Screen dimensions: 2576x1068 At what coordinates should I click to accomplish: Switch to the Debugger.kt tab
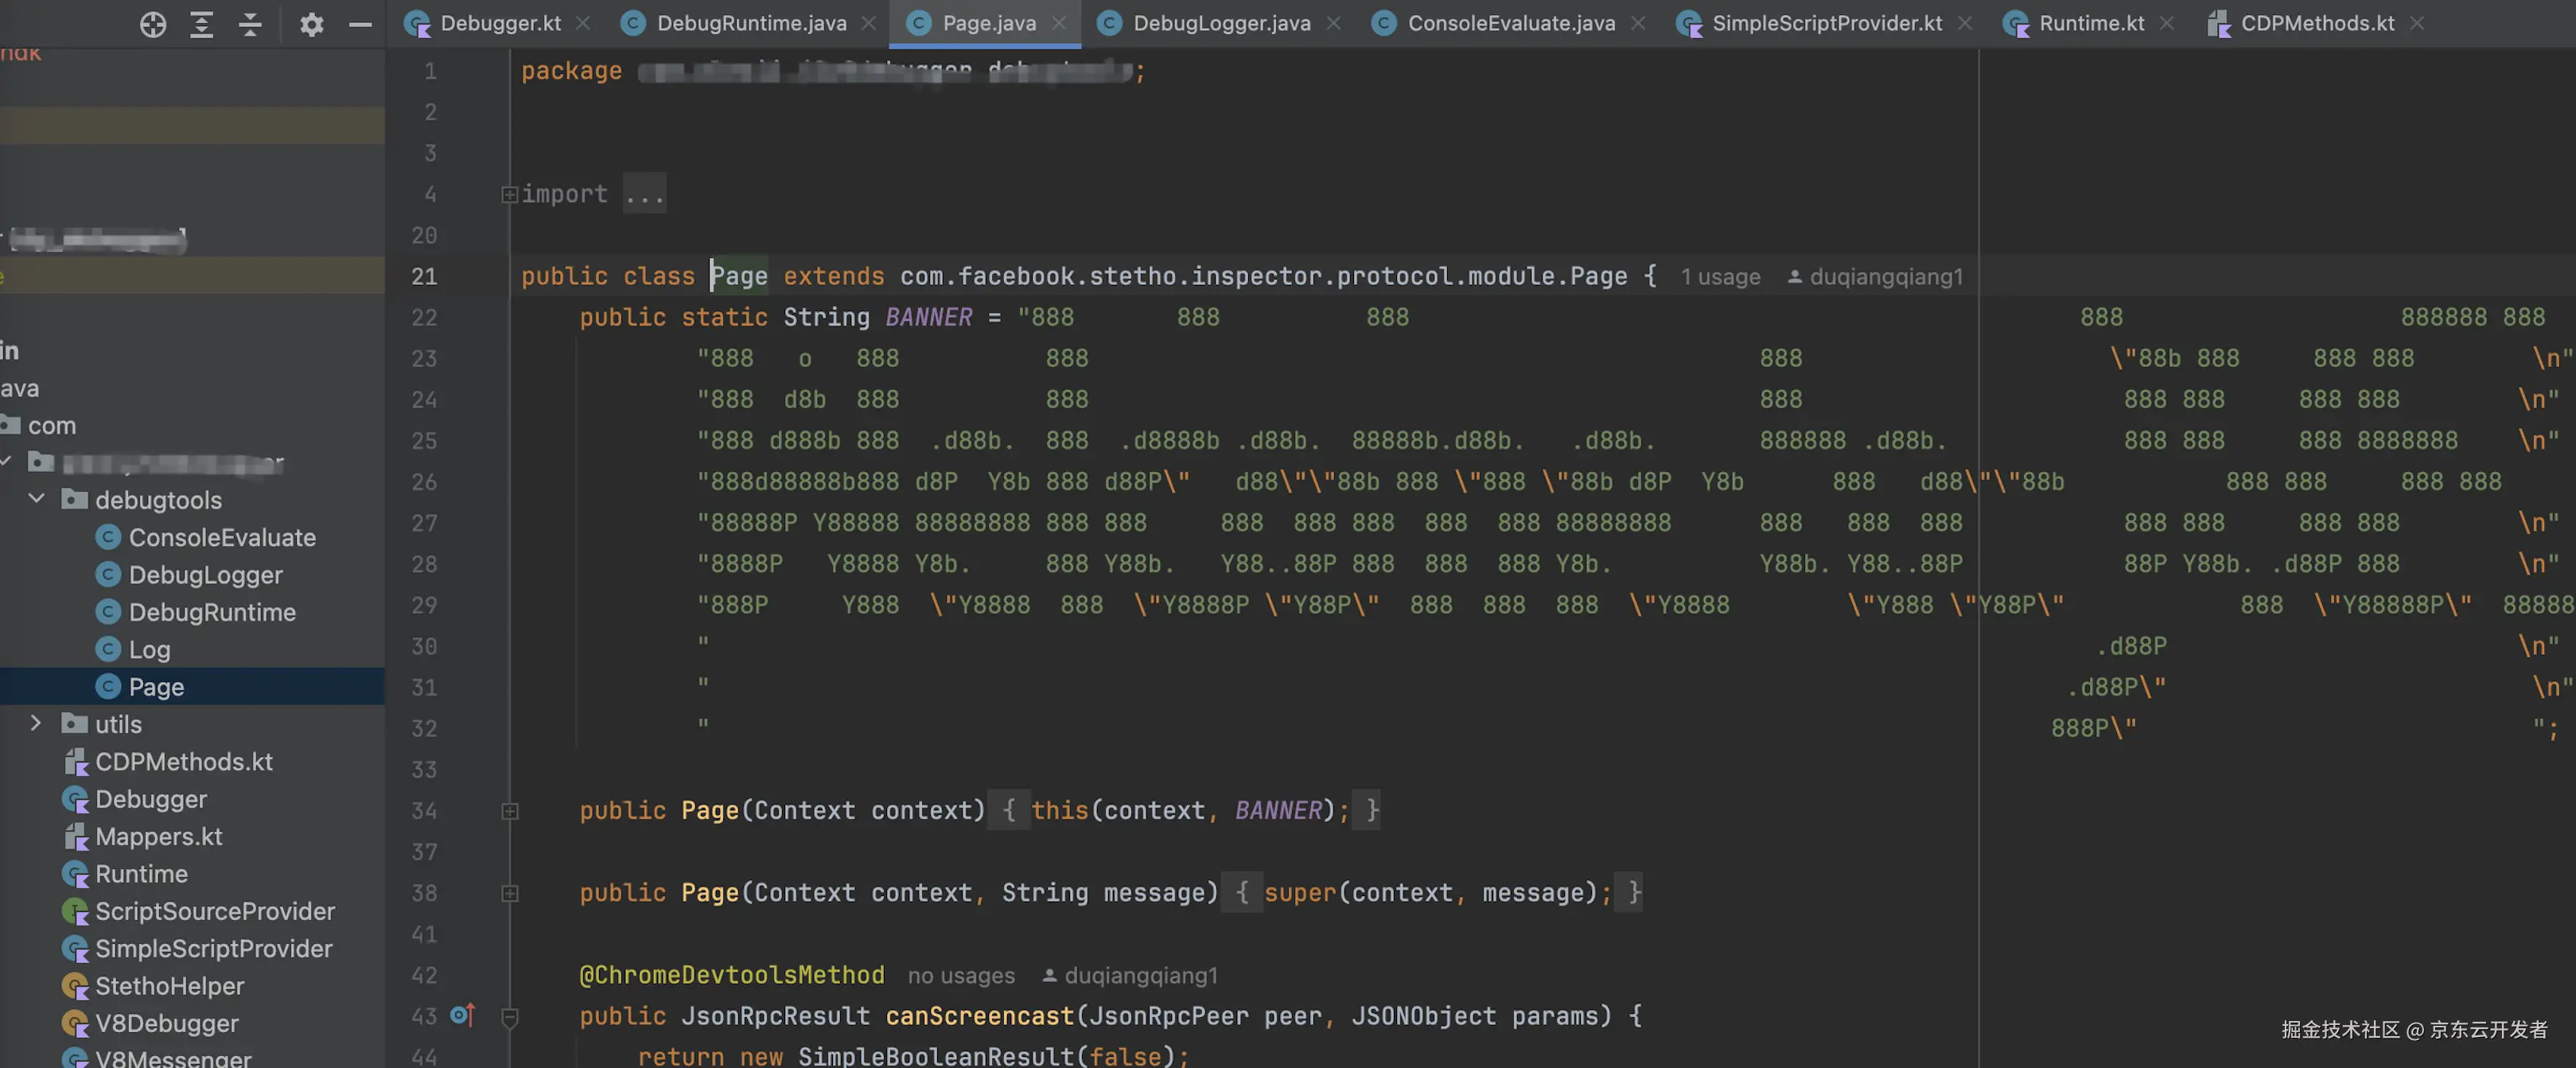coord(499,23)
